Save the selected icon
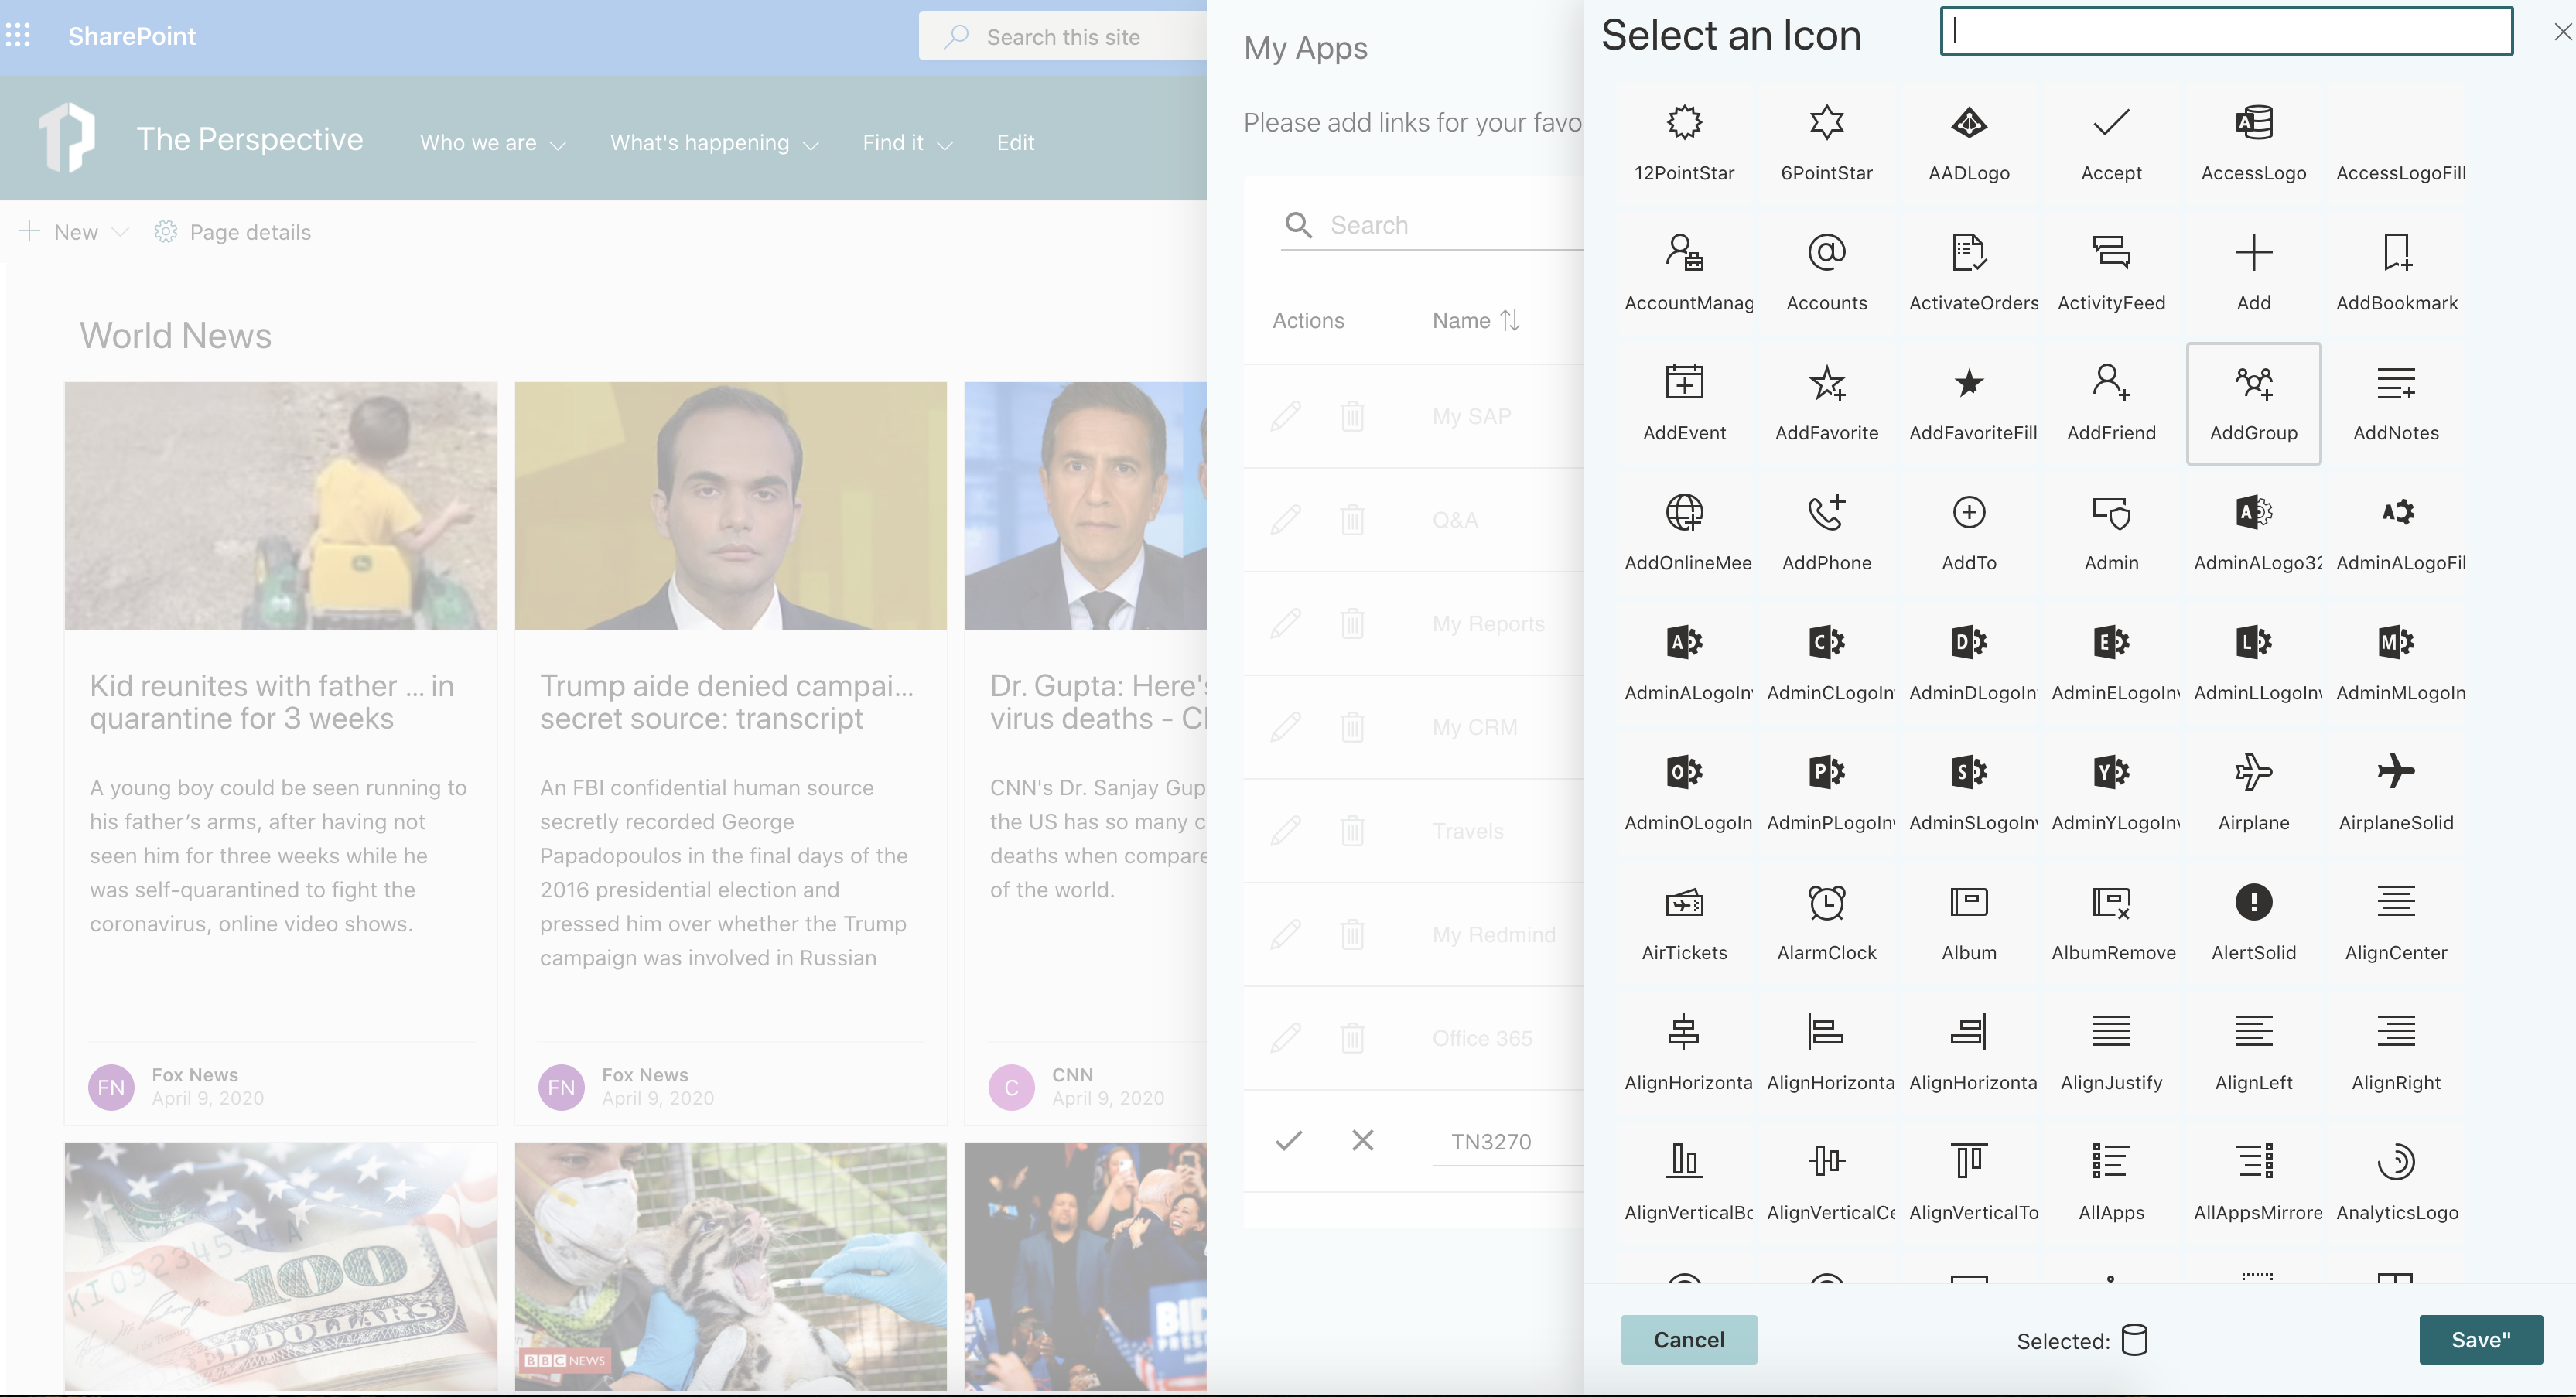Screen dimensions: 2576x1397 pyautogui.click(x=2480, y=1339)
